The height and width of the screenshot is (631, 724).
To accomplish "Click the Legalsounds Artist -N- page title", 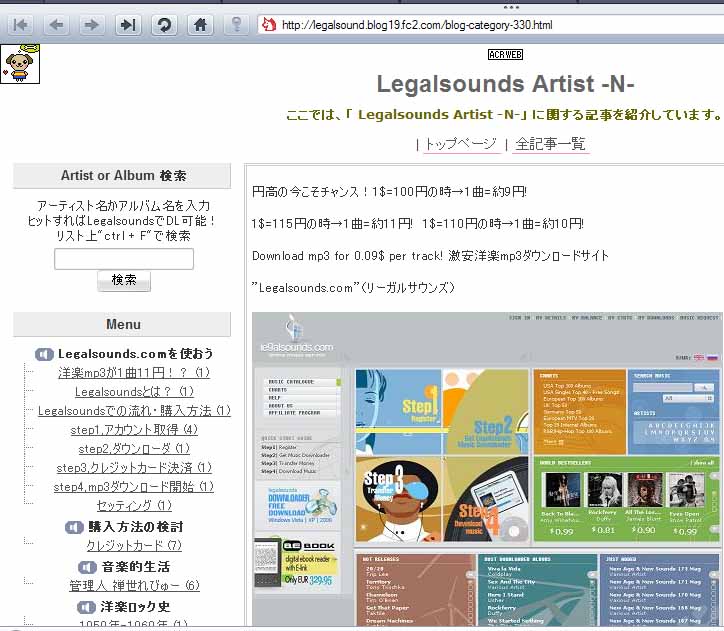I will click(506, 84).
